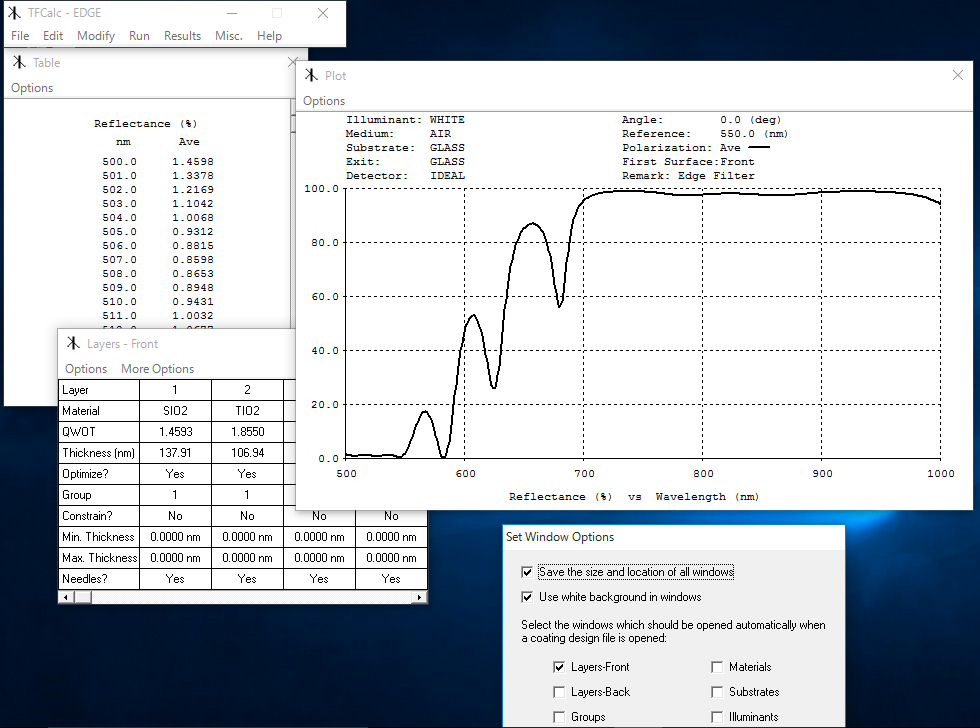This screenshot has width=980, height=728.
Task: Enable the Materials window checkbox
Action: 717,667
